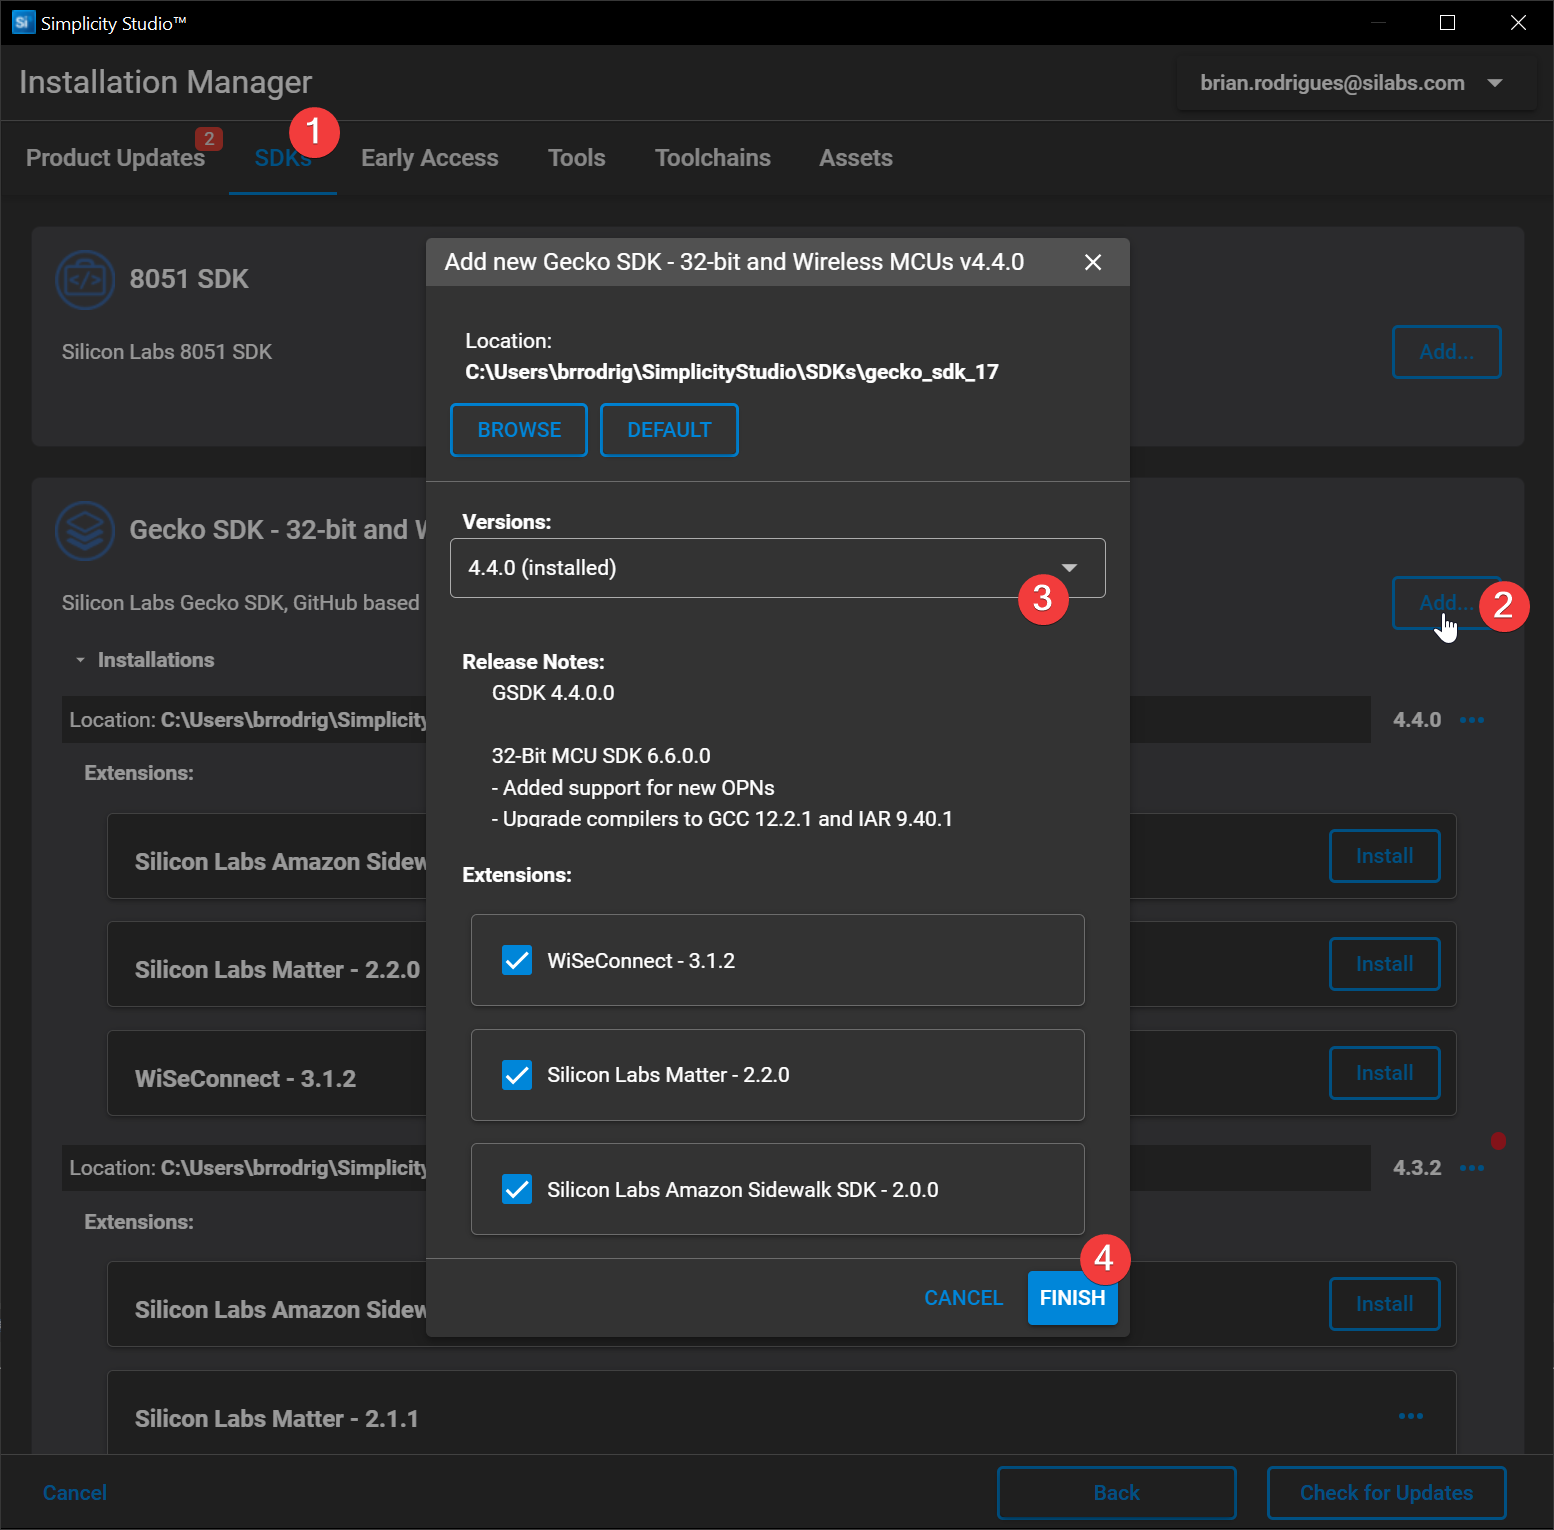The width and height of the screenshot is (1554, 1530).
Task: Click the Product Updates notification badge
Action: tap(209, 139)
